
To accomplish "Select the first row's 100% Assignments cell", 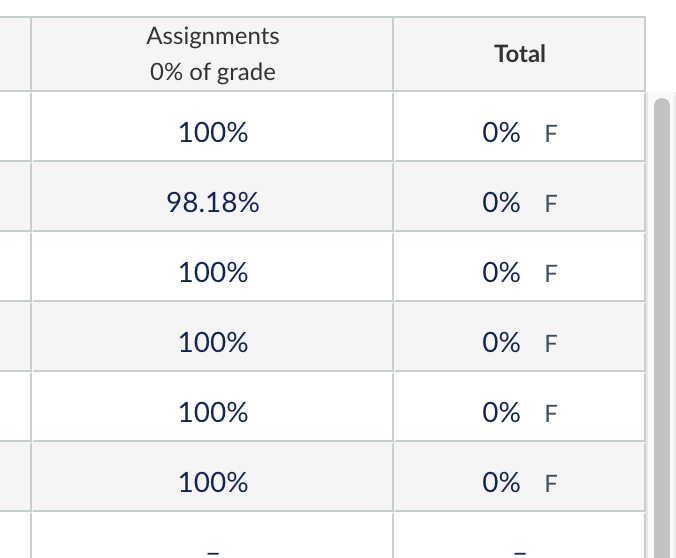I will coord(213,133).
